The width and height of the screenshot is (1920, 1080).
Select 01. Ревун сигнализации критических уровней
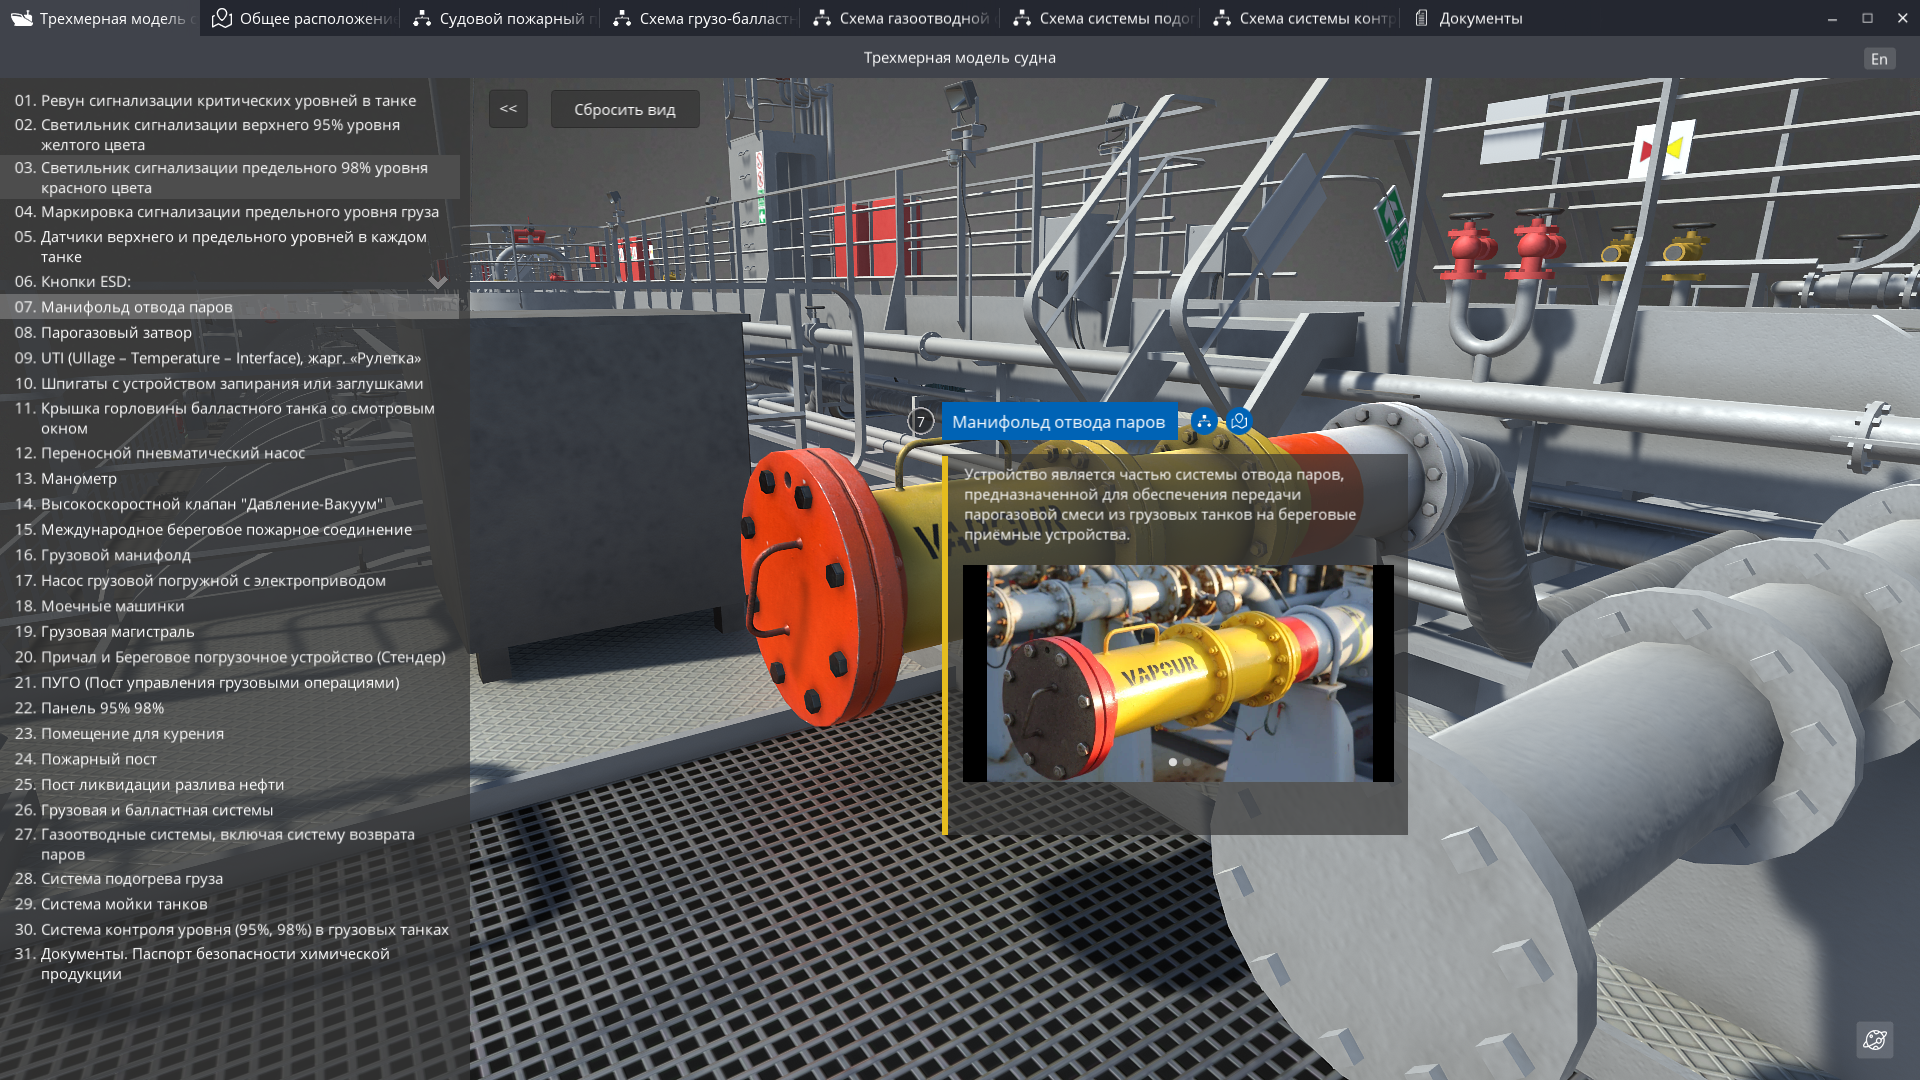[230, 100]
